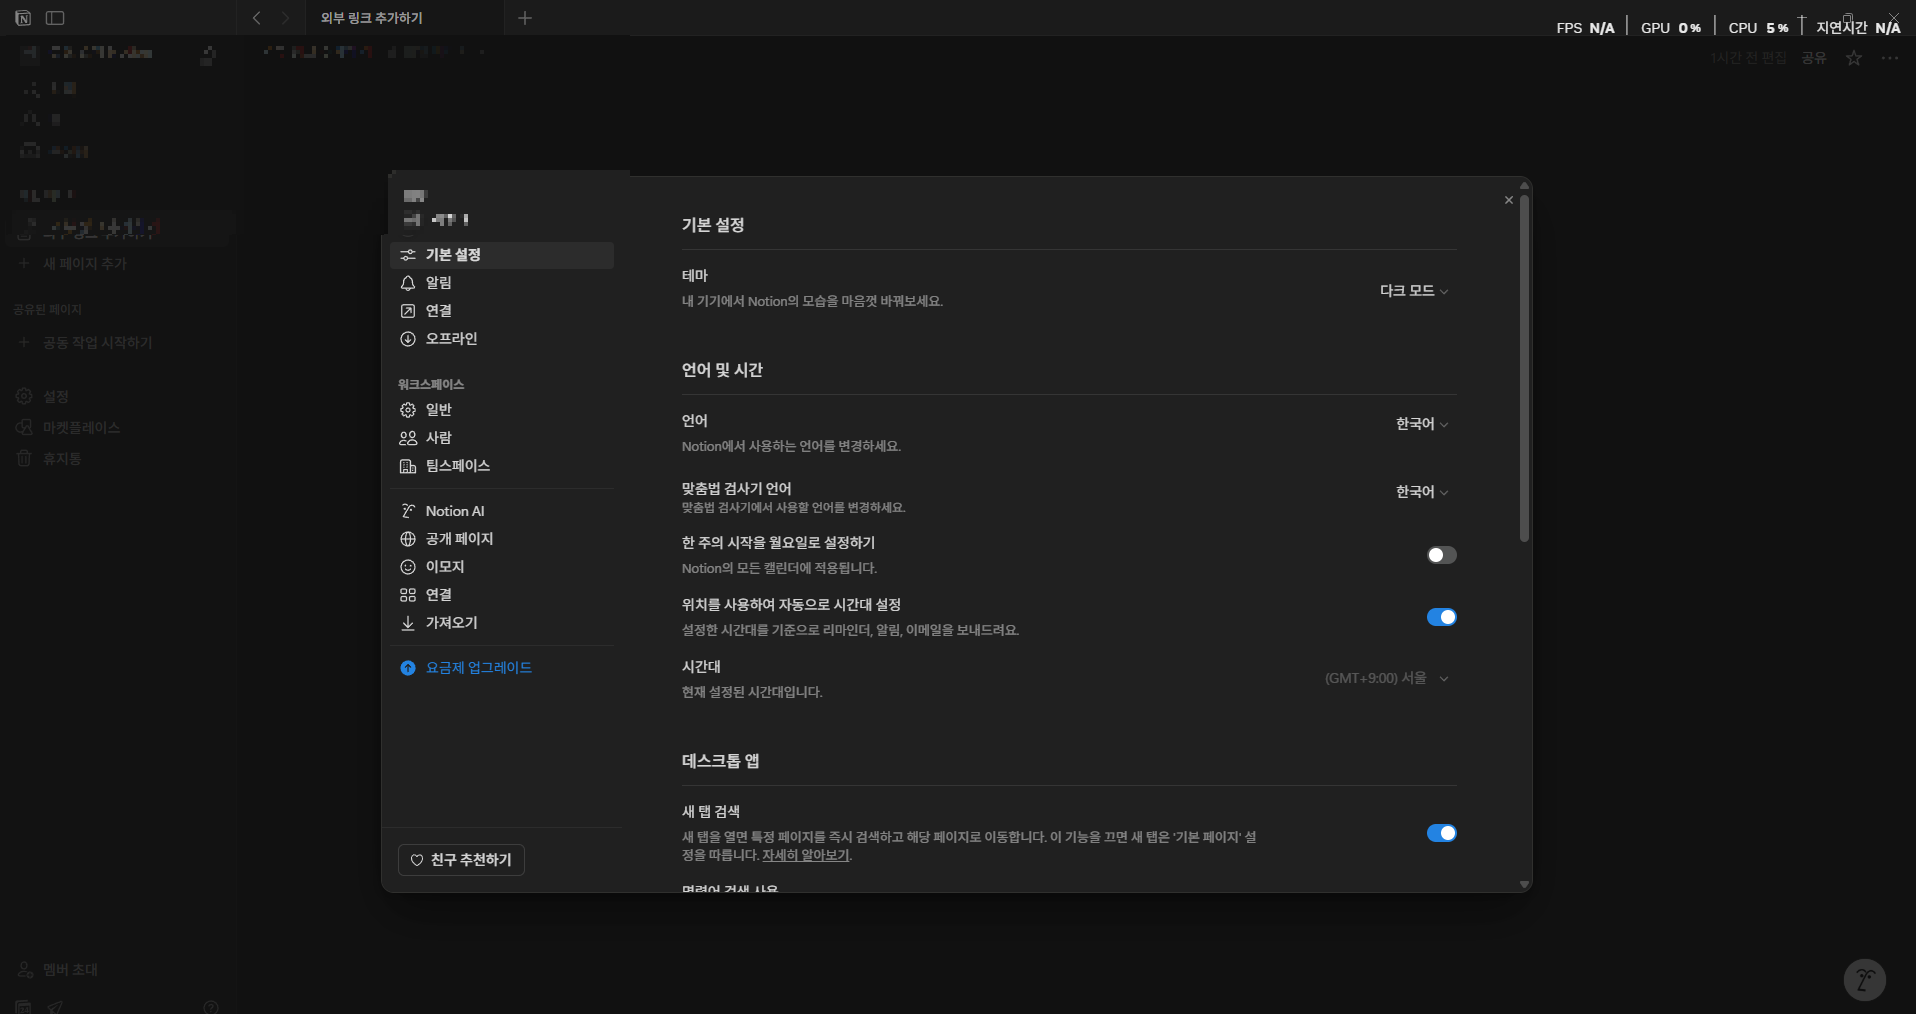Toggle 한 주의 시작을 월요일로 설정하기 switch

pos(1441,555)
